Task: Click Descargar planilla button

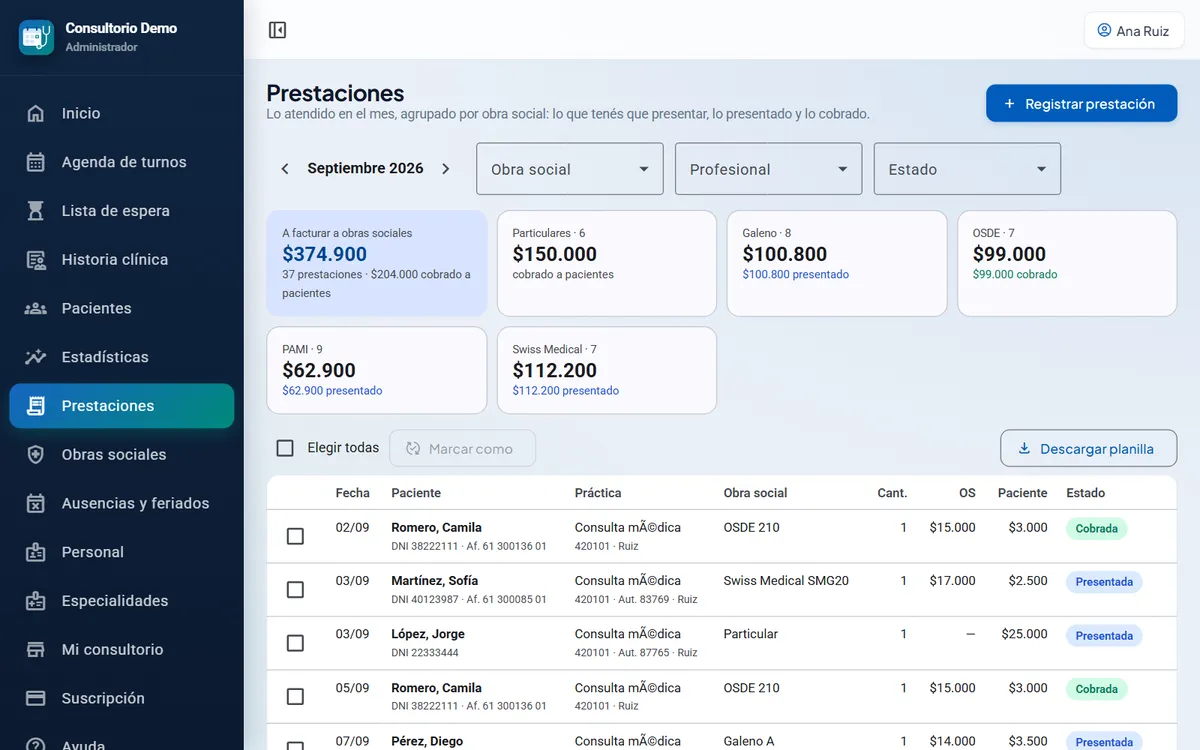Action: 1088,448
